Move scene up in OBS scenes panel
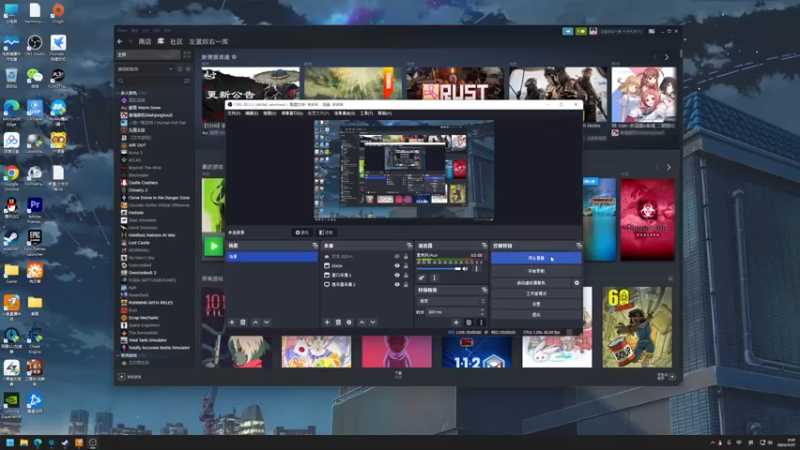 [256, 322]
